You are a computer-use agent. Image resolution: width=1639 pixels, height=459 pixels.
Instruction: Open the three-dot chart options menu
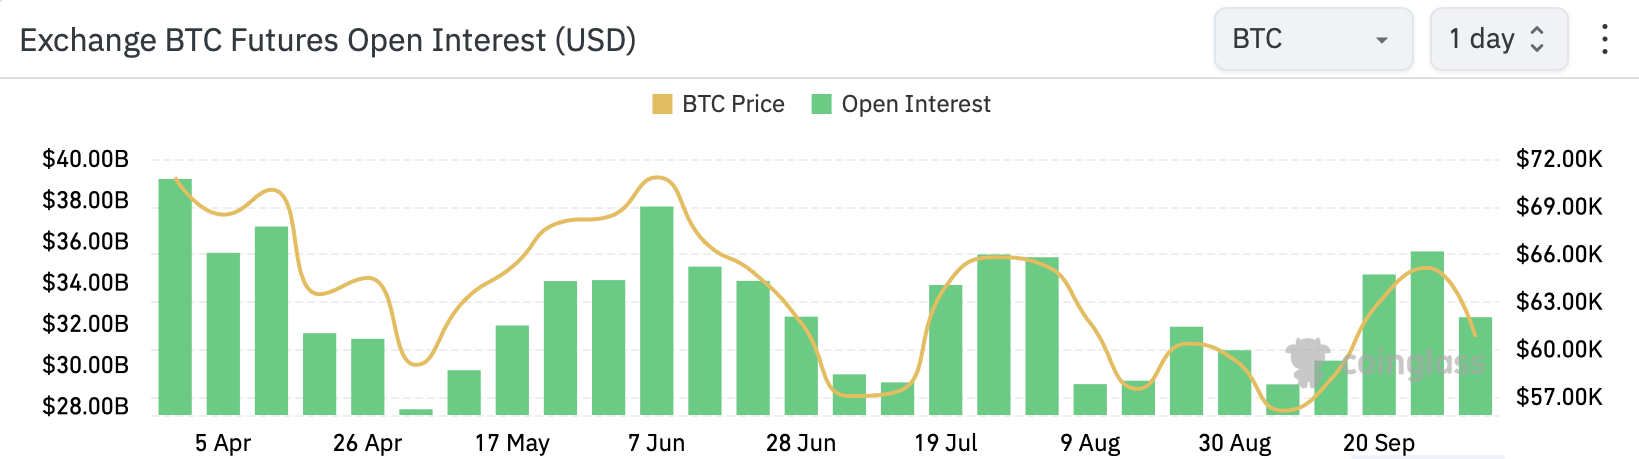(x=1604, y=39)
